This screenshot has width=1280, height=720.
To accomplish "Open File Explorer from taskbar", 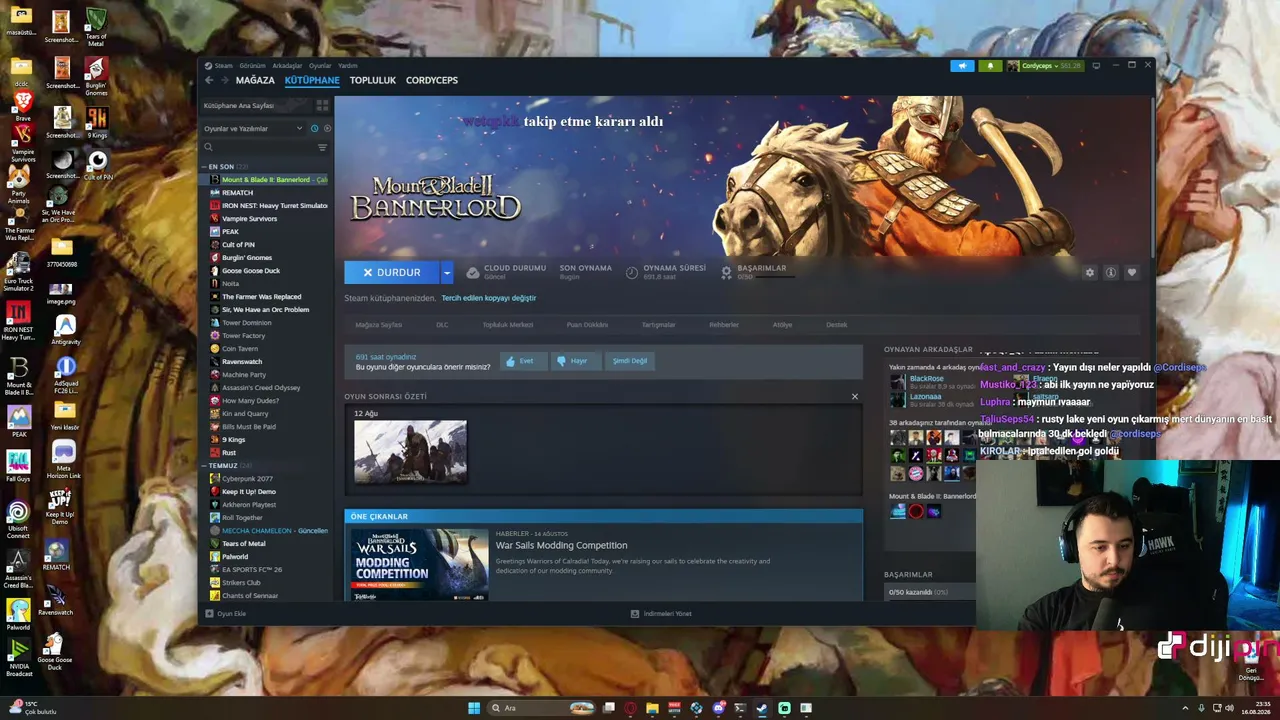I will [652, 708].
